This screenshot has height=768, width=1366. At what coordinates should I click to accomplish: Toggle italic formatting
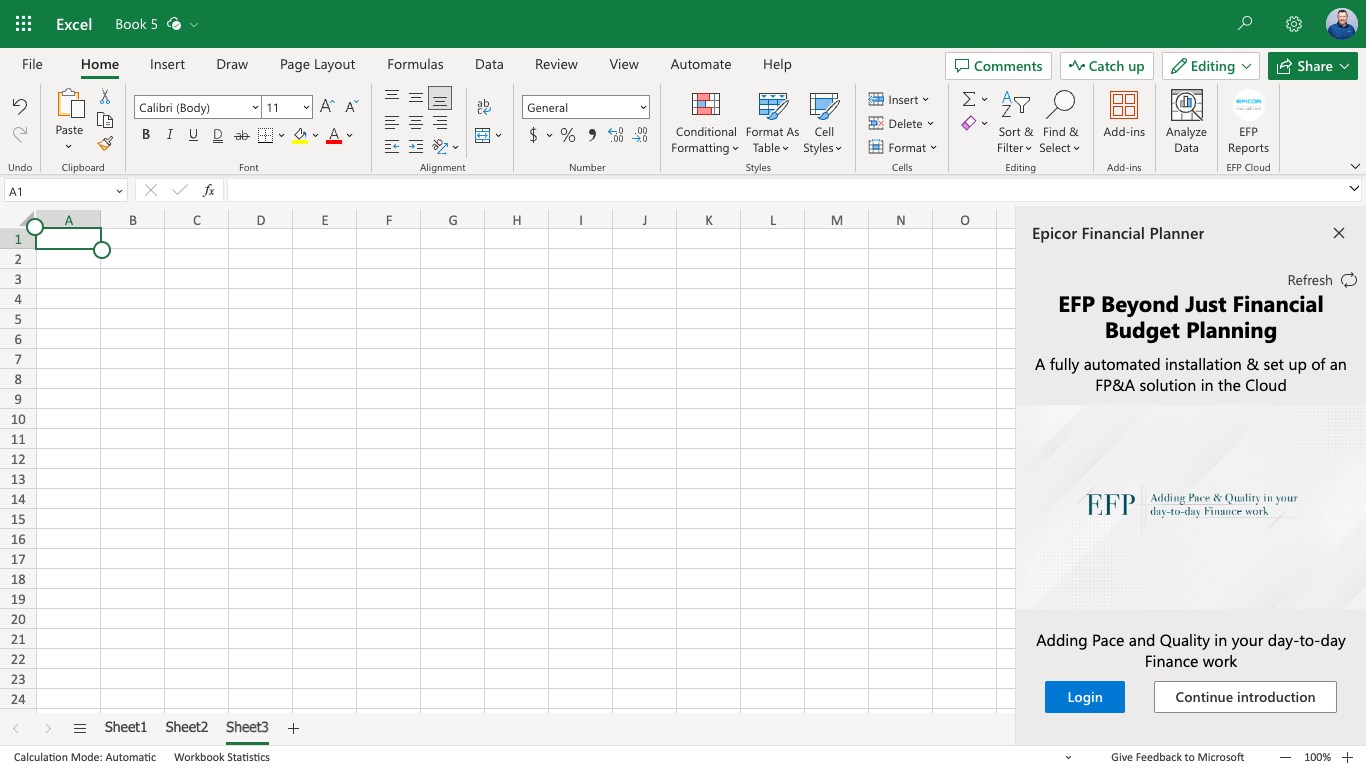pyautogui.click(x=170, y=135)
